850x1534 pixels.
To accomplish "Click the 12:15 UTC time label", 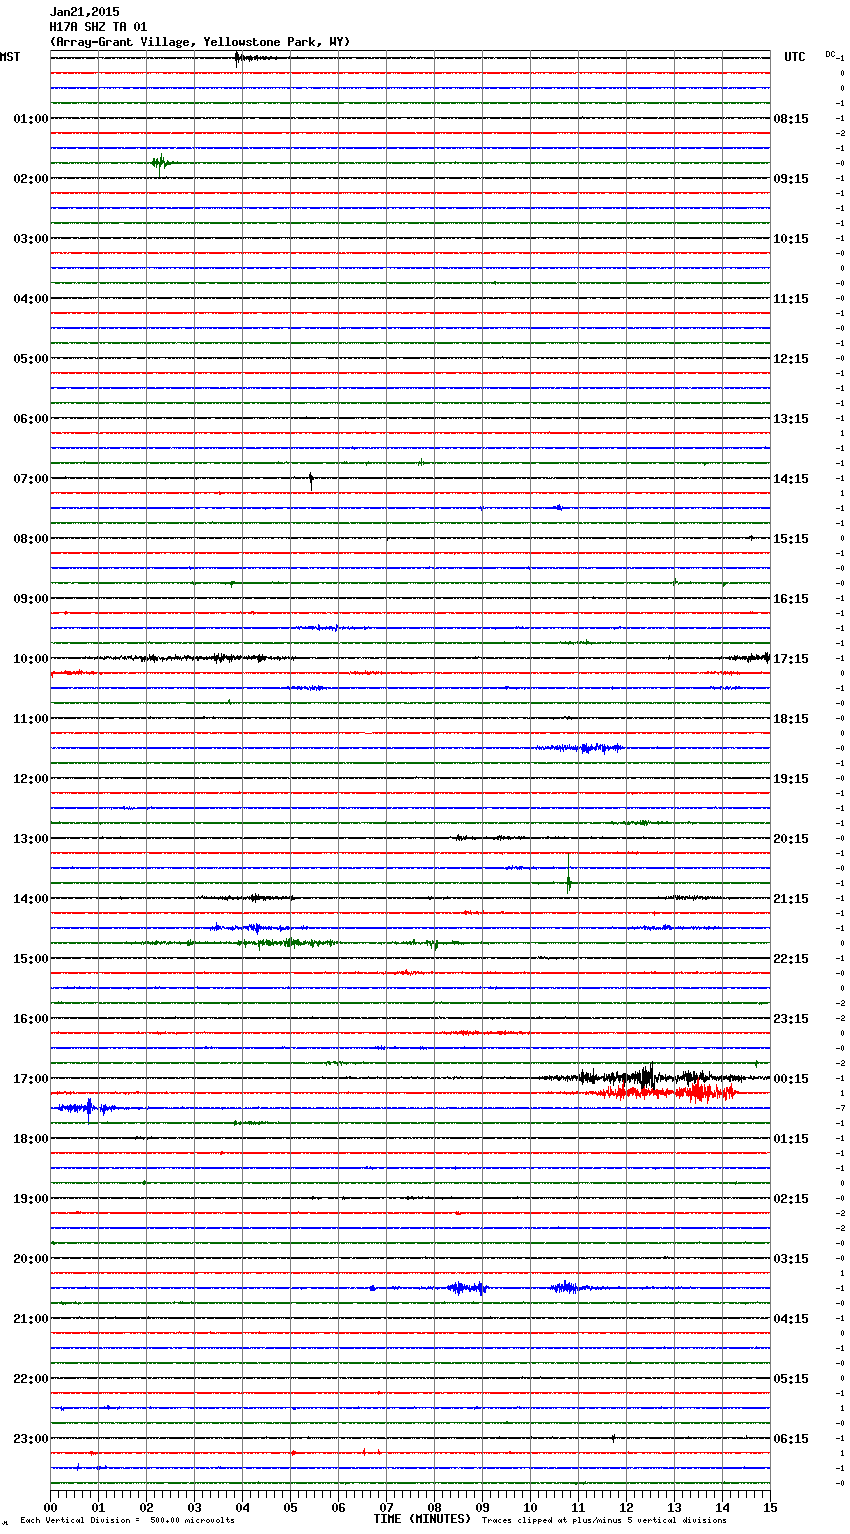I will 791,359.
